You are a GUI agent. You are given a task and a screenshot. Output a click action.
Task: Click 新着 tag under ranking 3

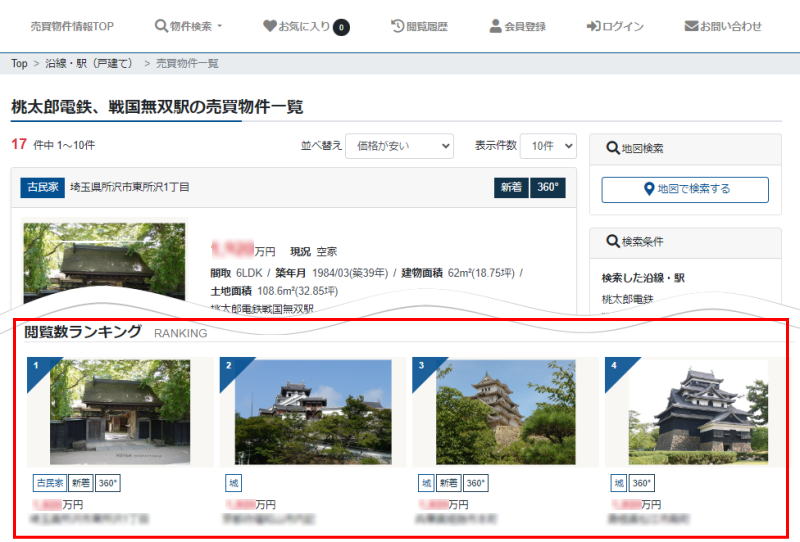coord(449,483)
